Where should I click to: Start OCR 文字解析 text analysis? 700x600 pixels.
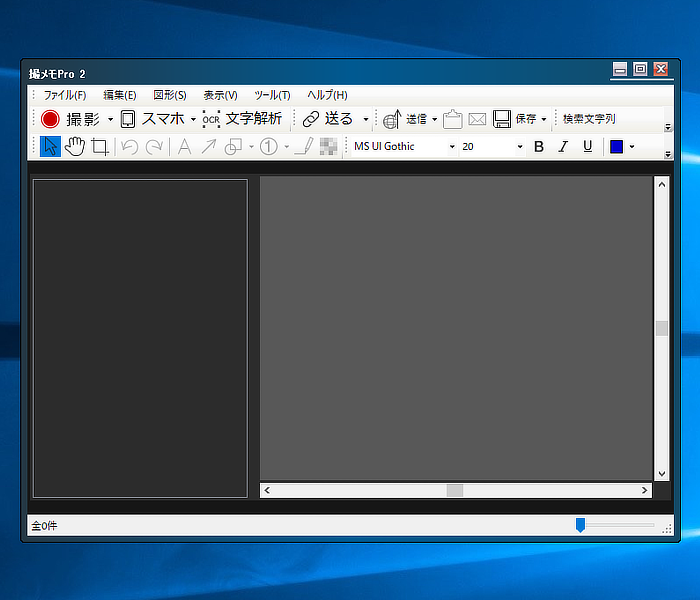pos(242,119)
